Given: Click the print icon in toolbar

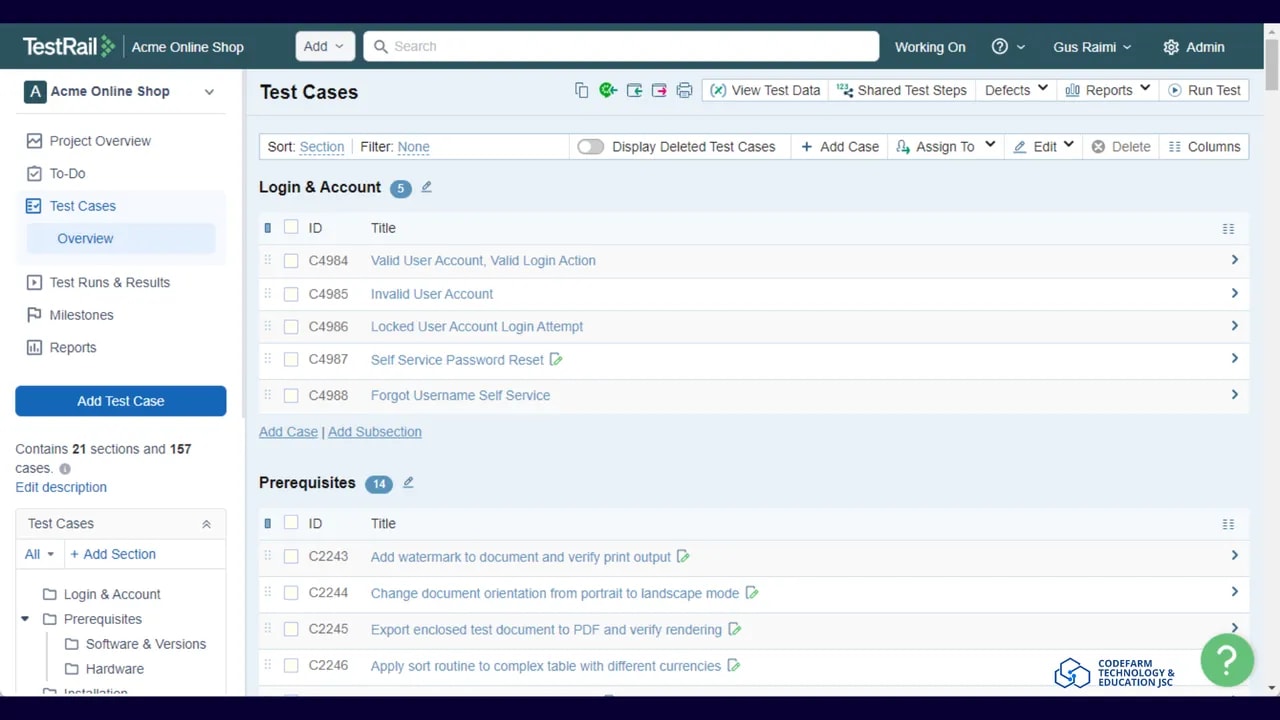Looking at the screenshot, I should (x=684, y=90).
